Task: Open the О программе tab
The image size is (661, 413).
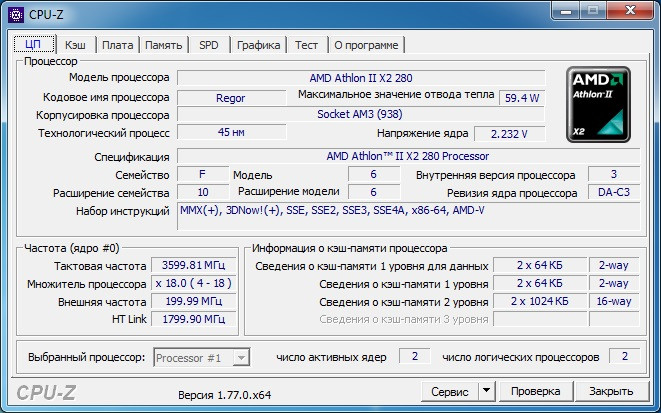Action: tap(366, 45)
